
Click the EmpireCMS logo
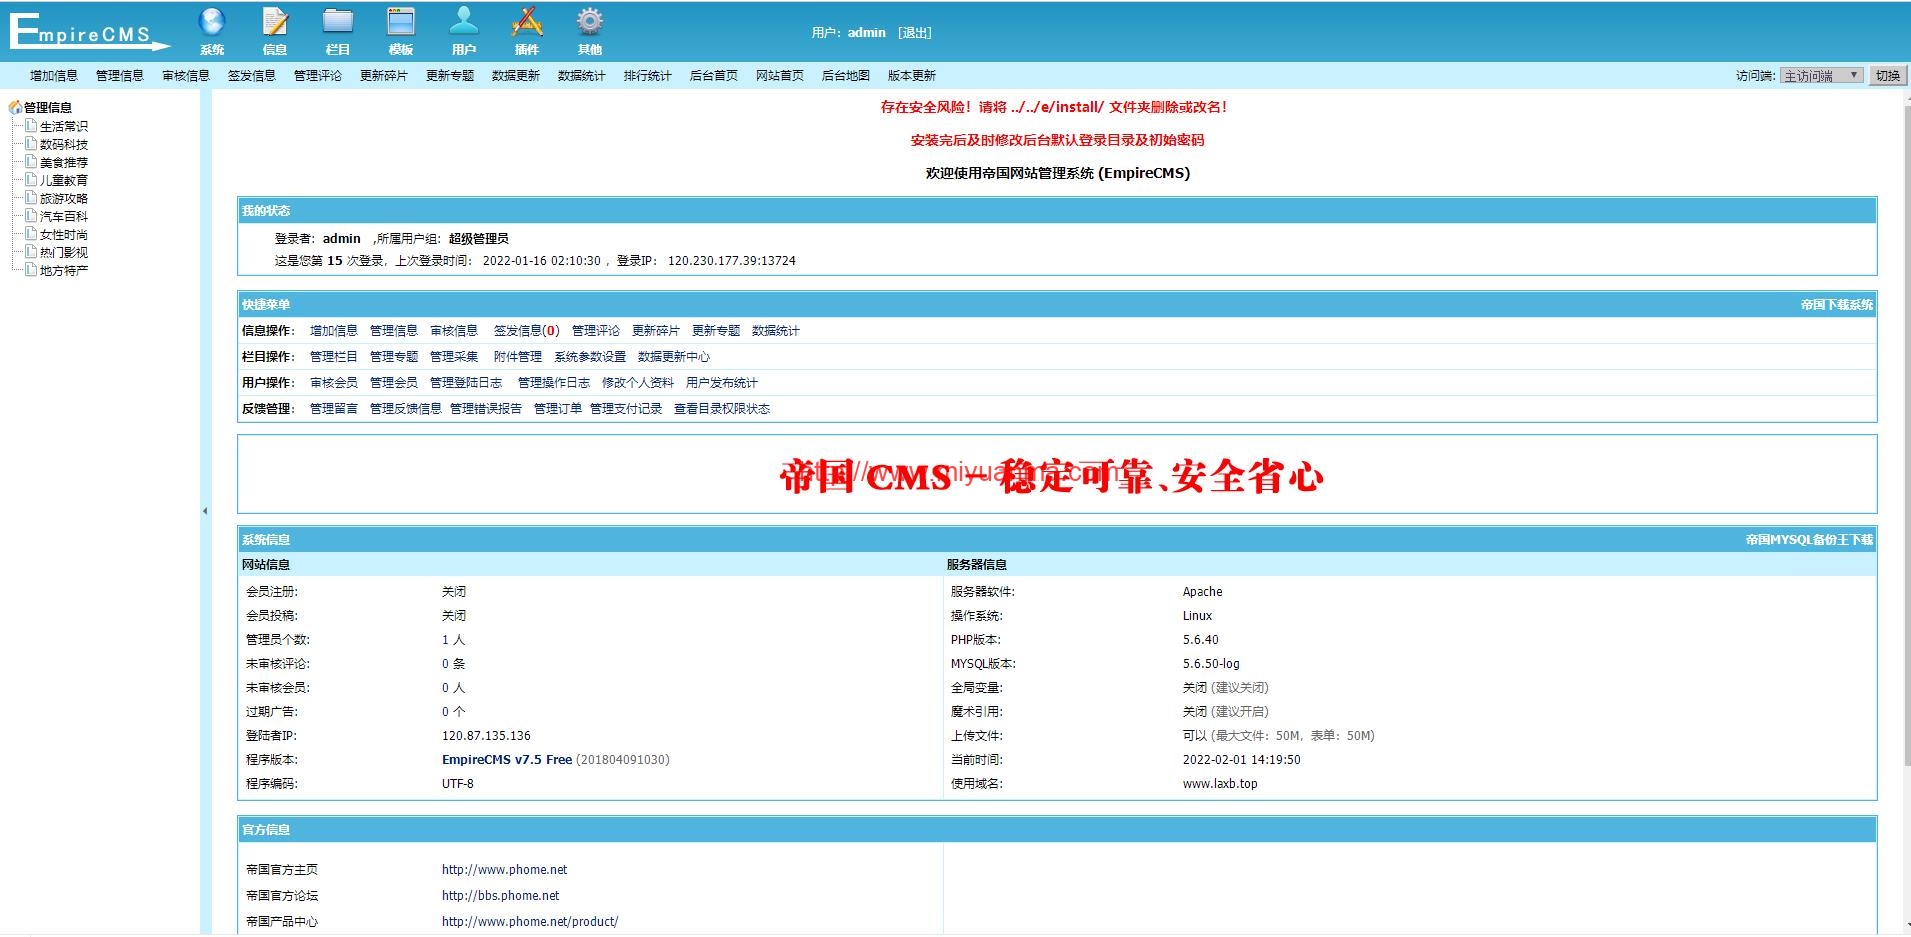pos(90,31)
